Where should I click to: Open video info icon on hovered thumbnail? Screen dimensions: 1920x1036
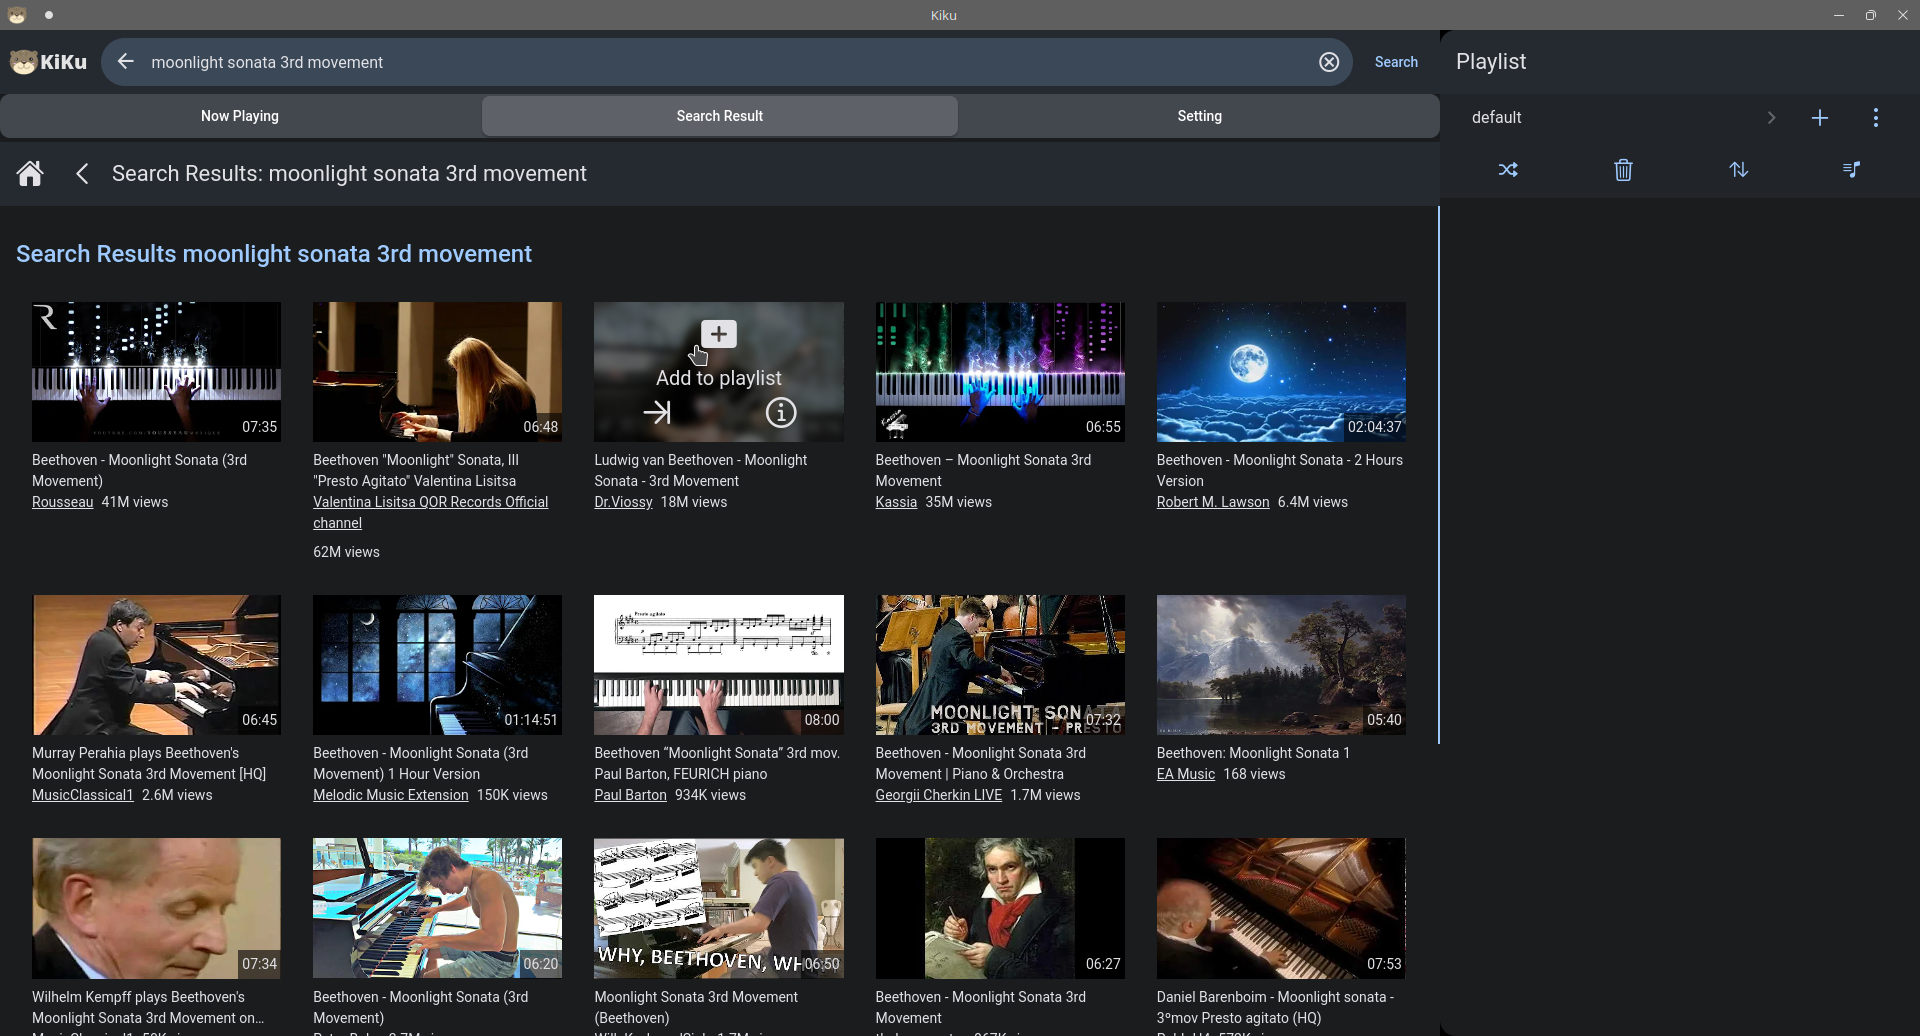(781, 412)
